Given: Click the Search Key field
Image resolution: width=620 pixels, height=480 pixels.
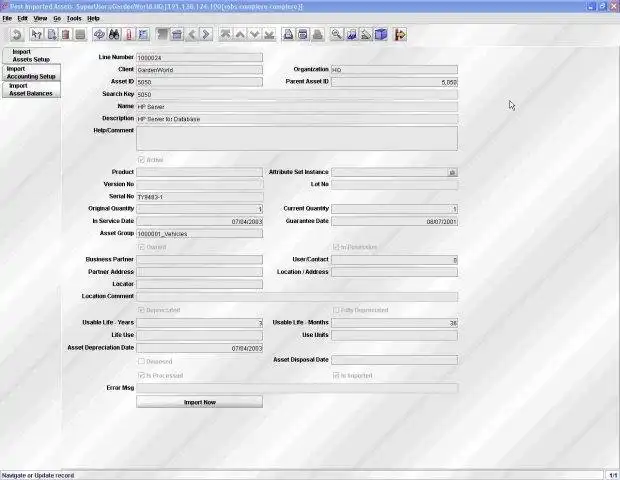Looking at the screenshot, I should pos(297,94).
